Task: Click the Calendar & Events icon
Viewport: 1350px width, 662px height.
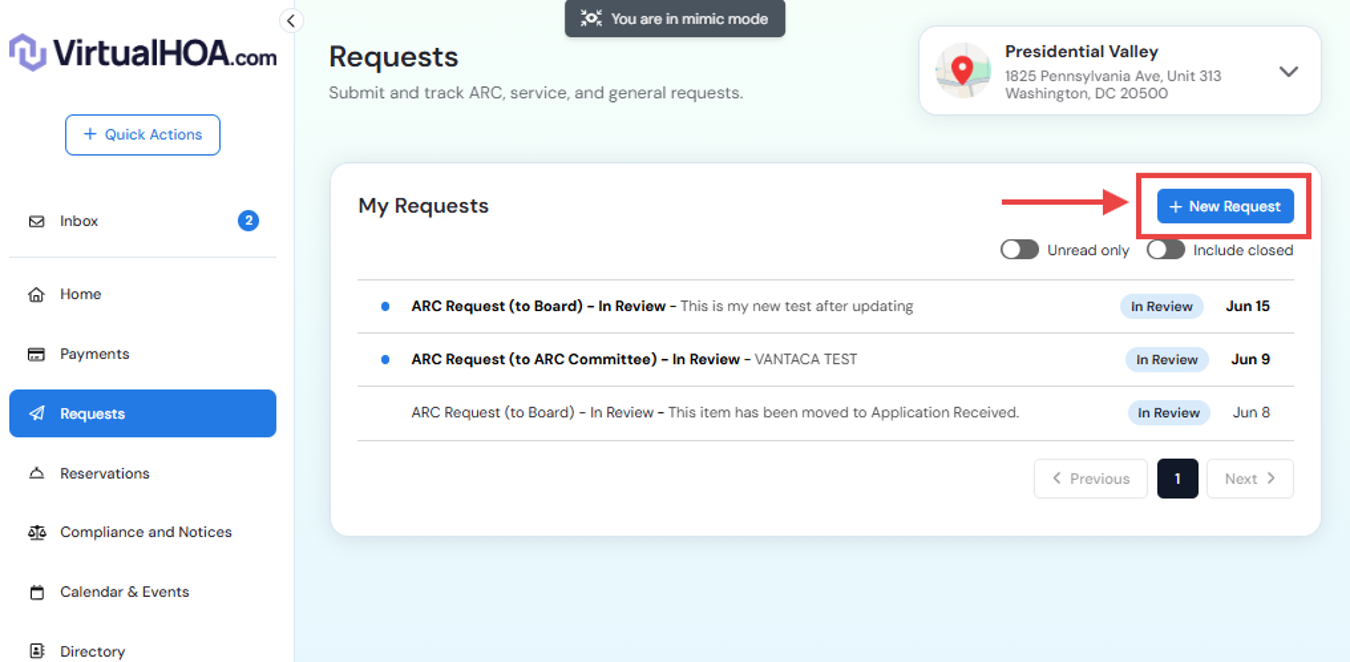Action: (37, 592)
